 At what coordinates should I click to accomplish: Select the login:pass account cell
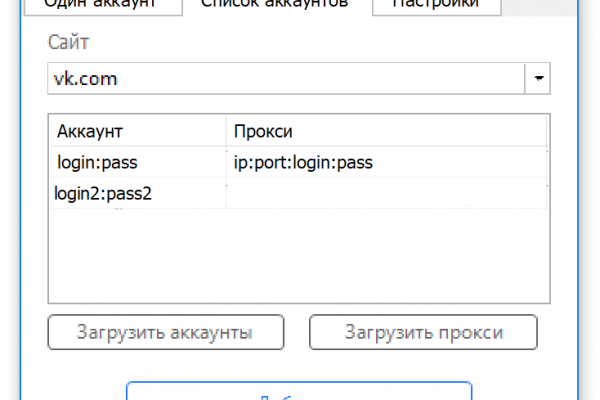coord(138,162)
